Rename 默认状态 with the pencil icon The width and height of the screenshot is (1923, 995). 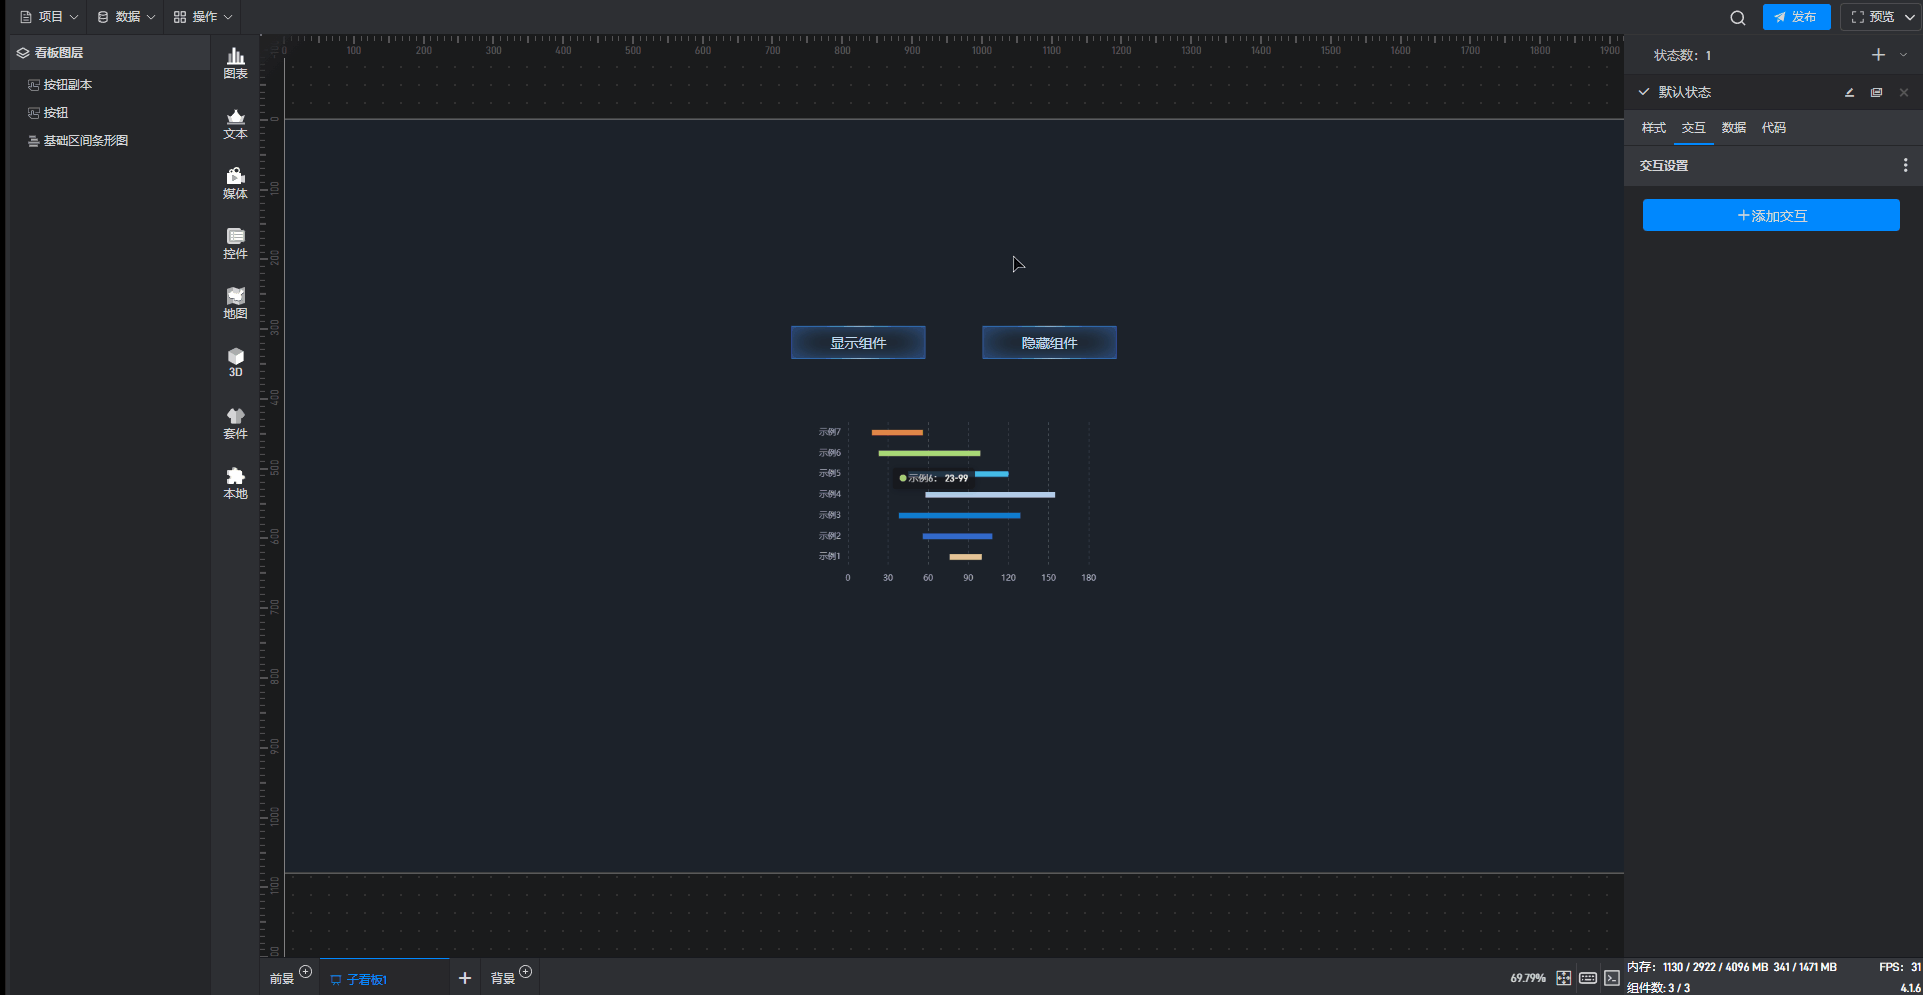[1850, 92]
